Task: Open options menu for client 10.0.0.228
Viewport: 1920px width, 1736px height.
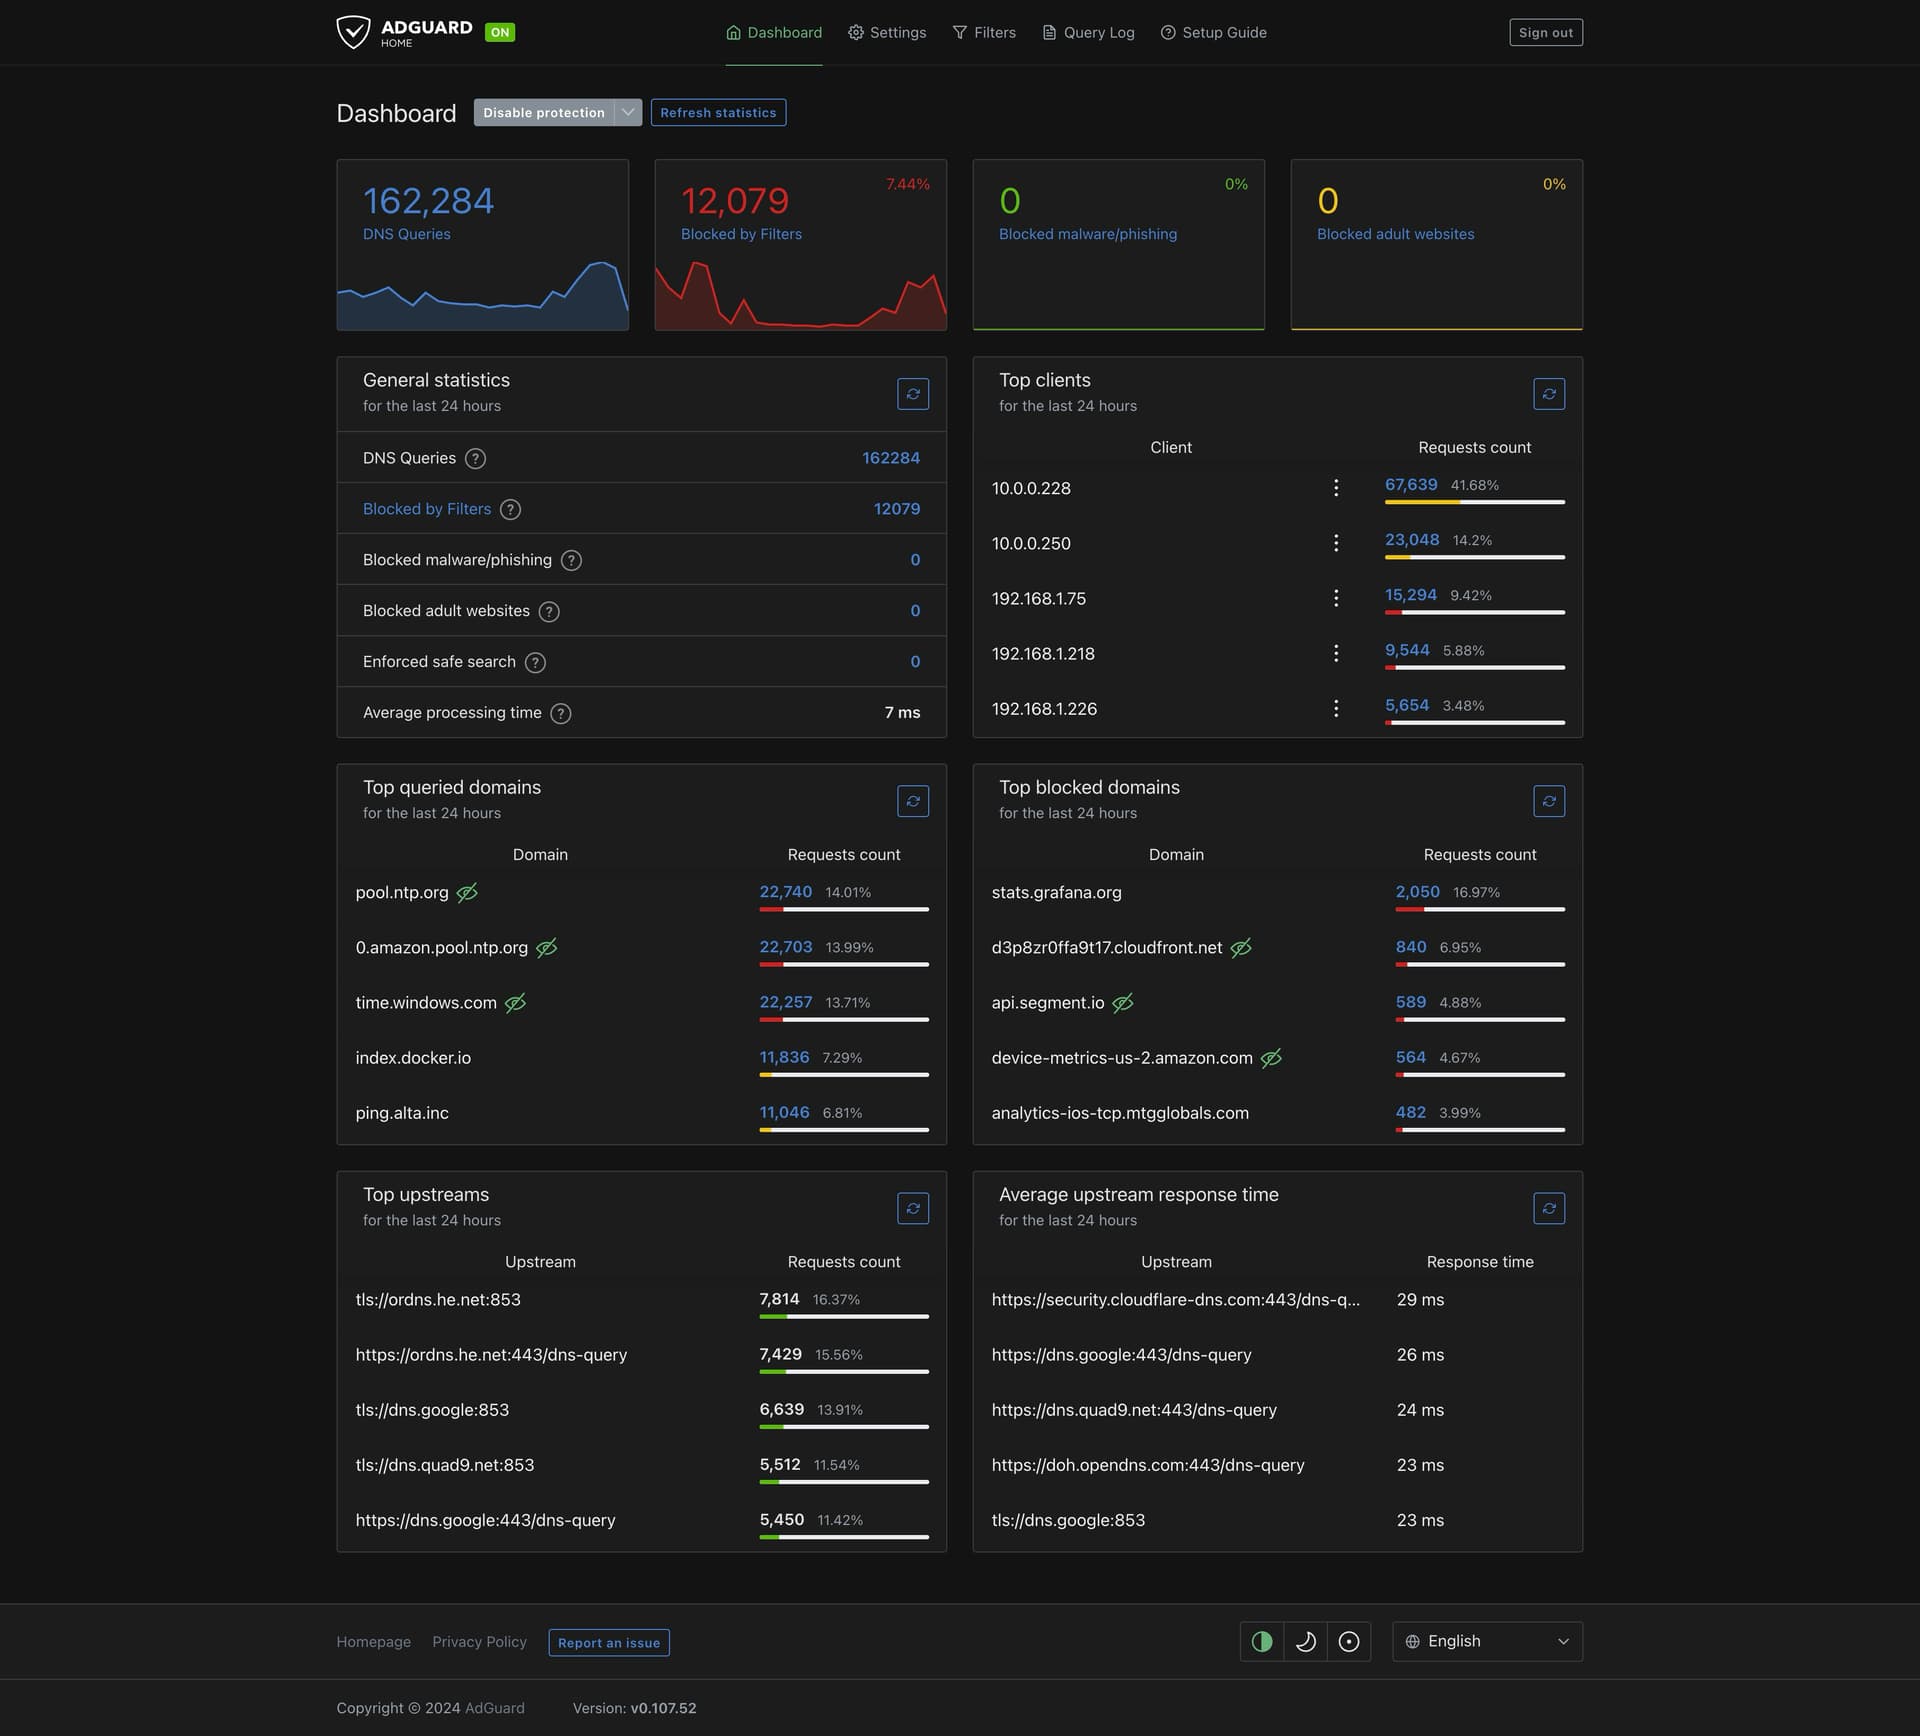Action: click(1335, 488)
